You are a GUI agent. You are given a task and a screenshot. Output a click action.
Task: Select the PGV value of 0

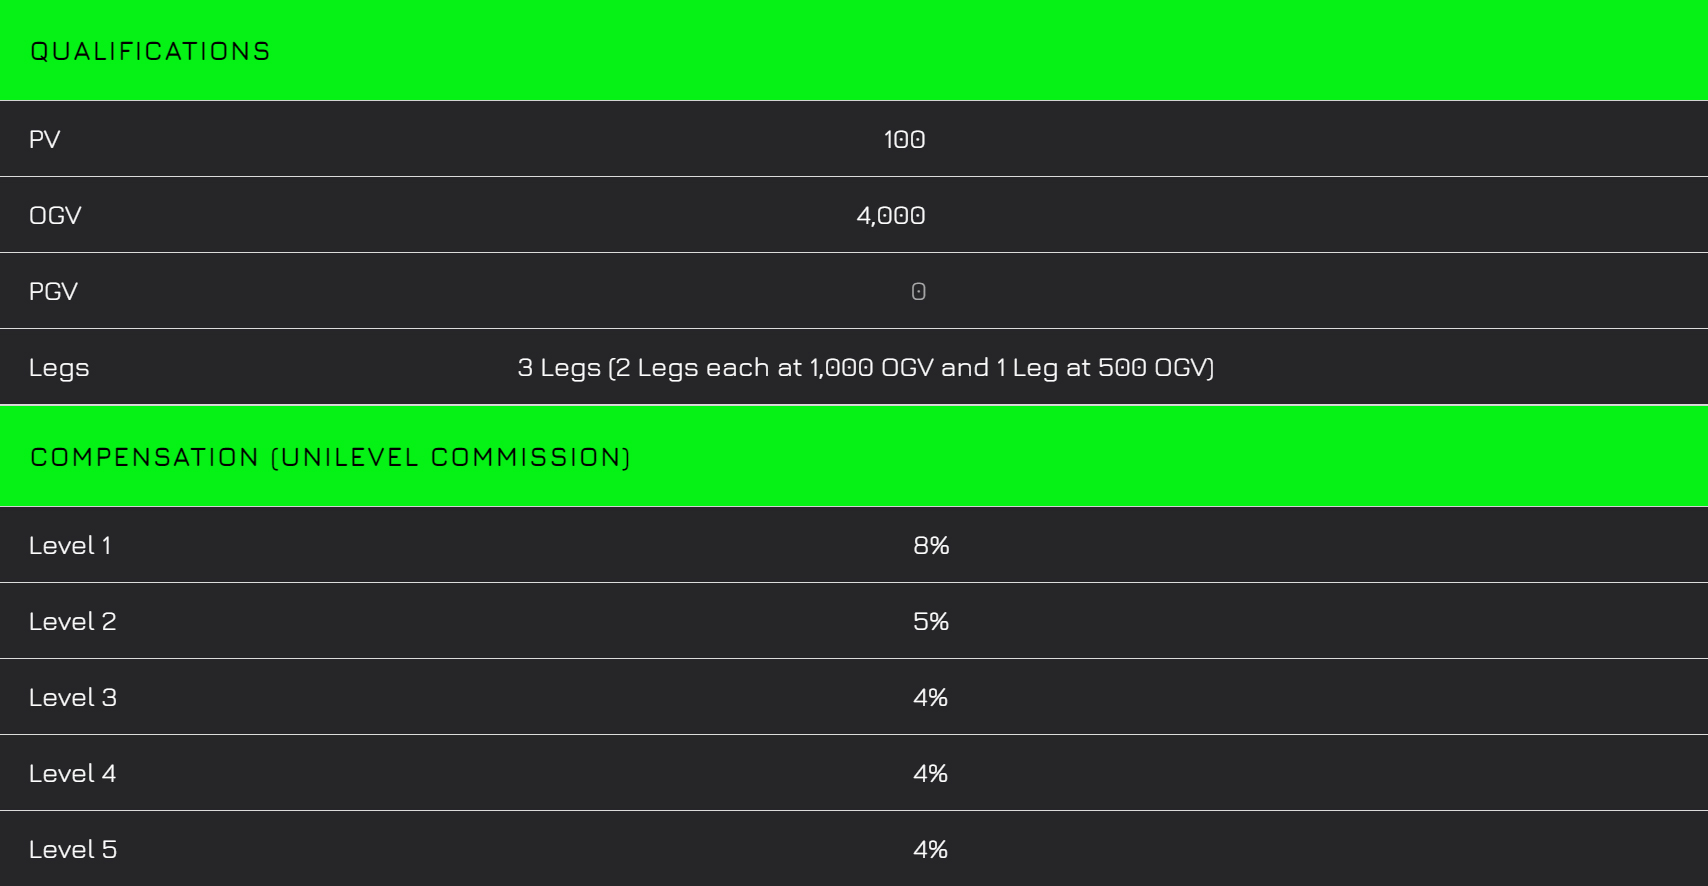pyautogui.click(x=918, y=291)
